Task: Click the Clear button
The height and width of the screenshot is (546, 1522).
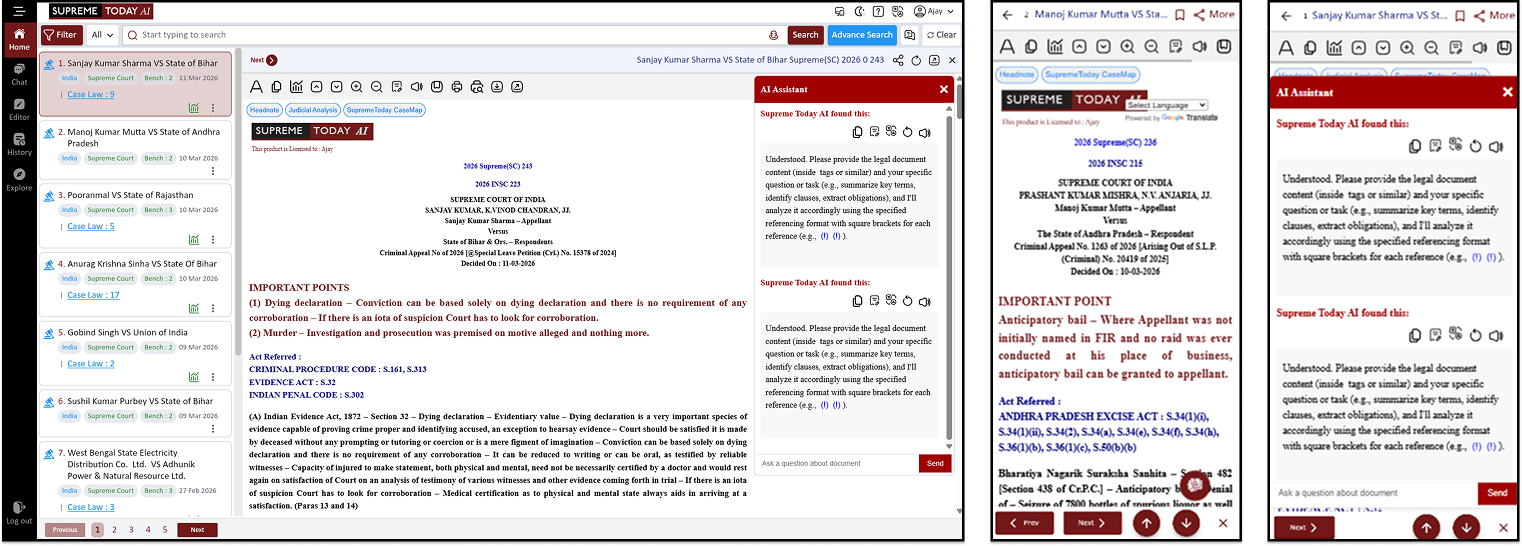Action: [941, 35]
